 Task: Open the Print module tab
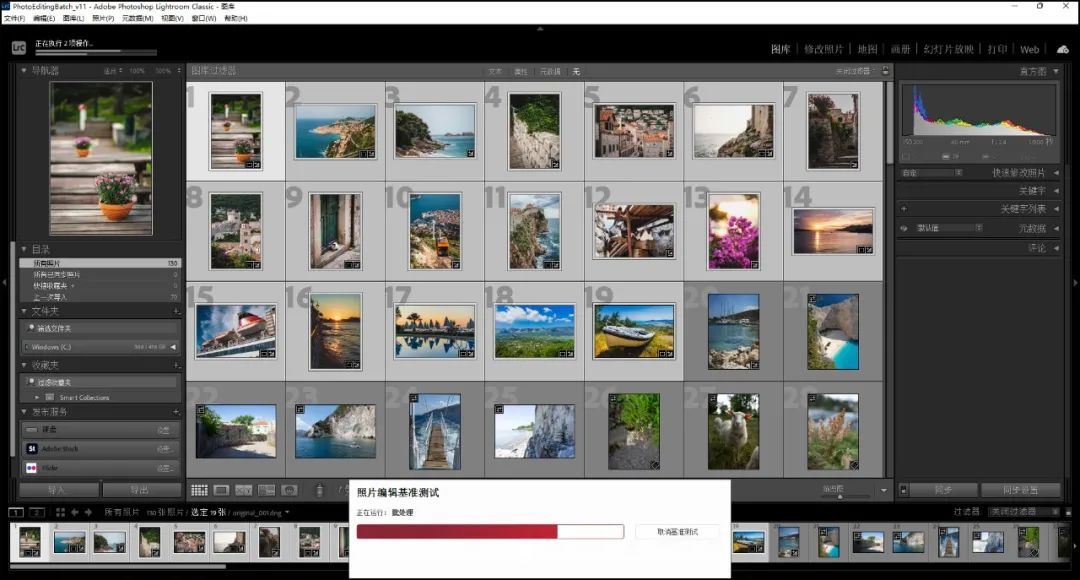(997, 49)
